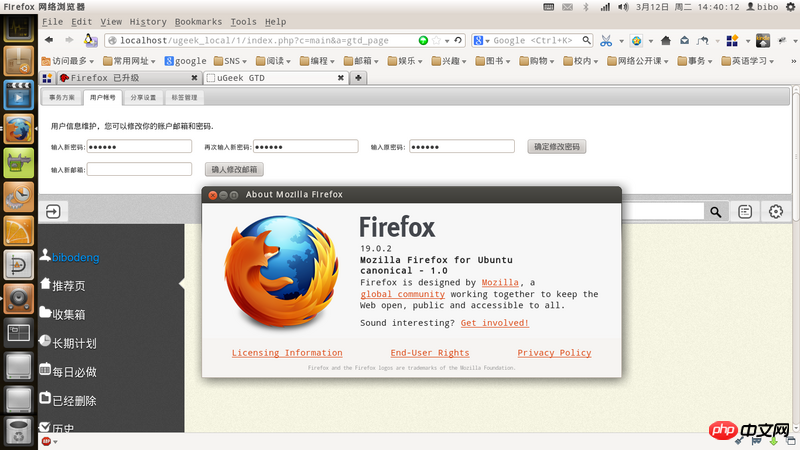Open the File menu

point(52,21)
